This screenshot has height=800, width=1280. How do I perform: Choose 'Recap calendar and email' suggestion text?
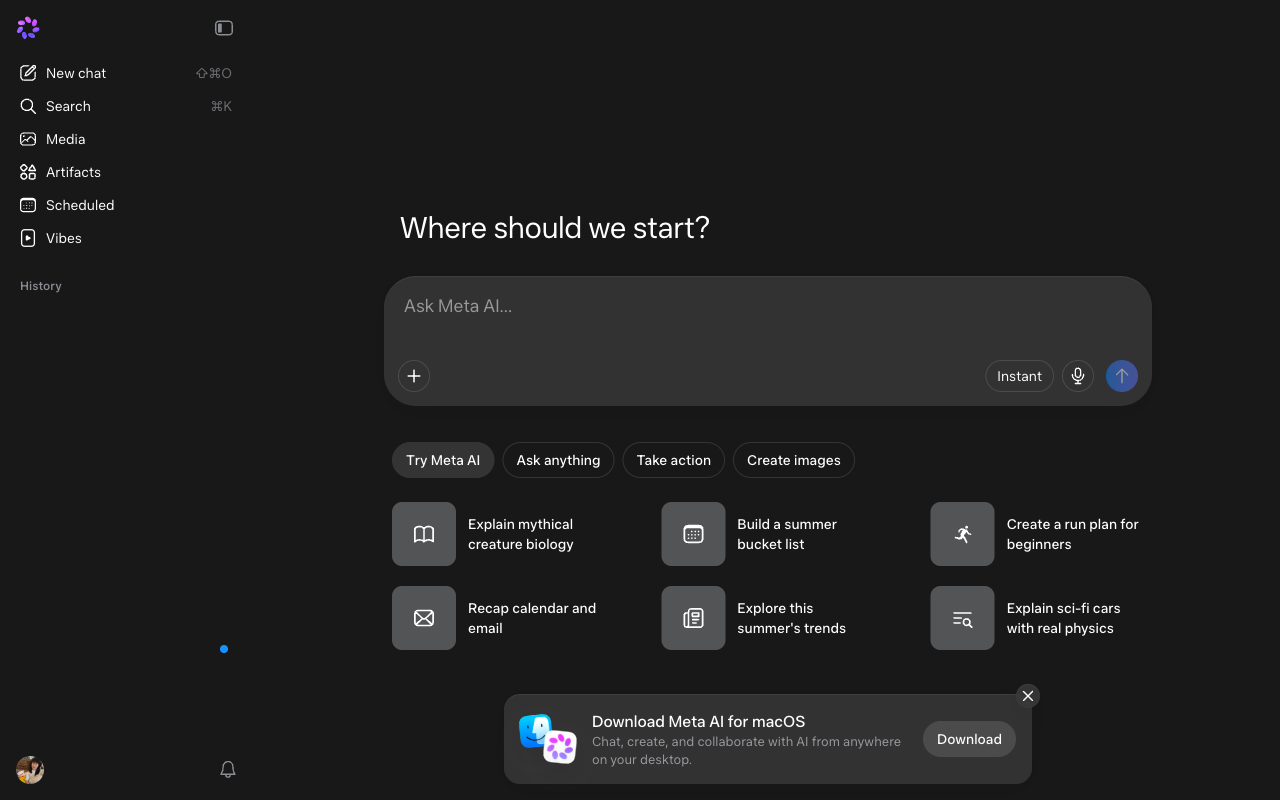pos(532,618)
